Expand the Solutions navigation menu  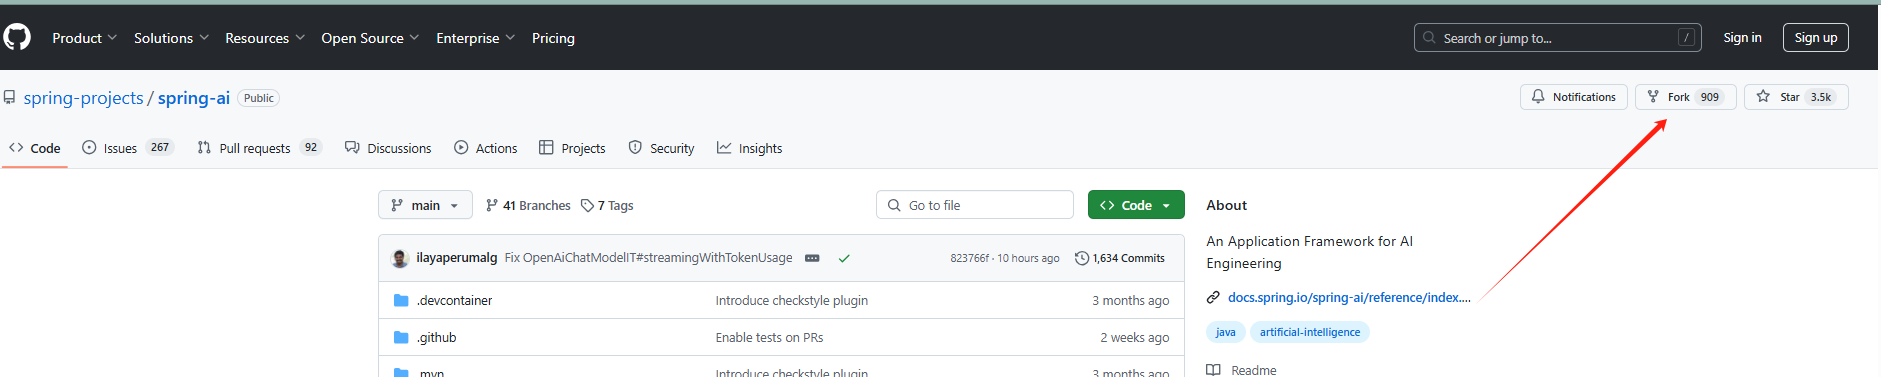(x=171, y=38)
